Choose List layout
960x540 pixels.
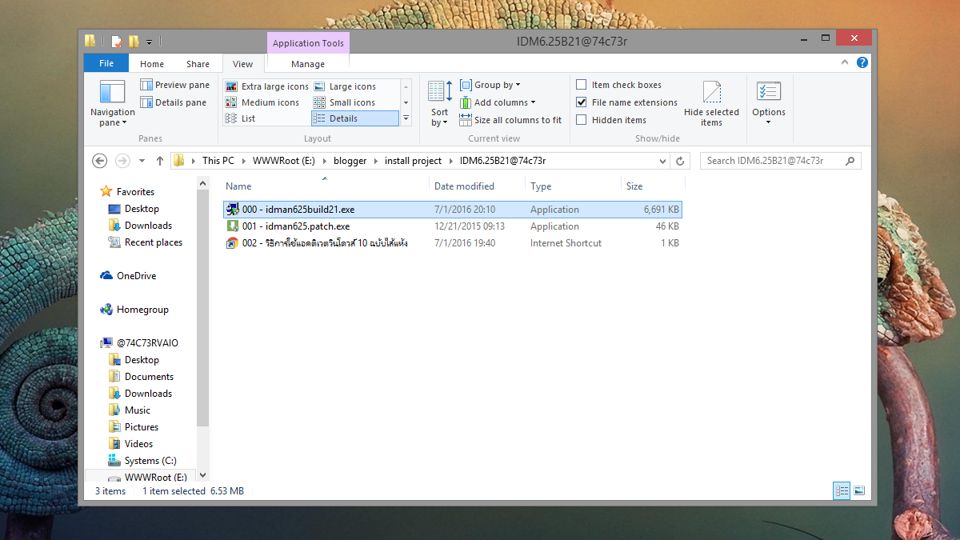[x=240, y=118]
